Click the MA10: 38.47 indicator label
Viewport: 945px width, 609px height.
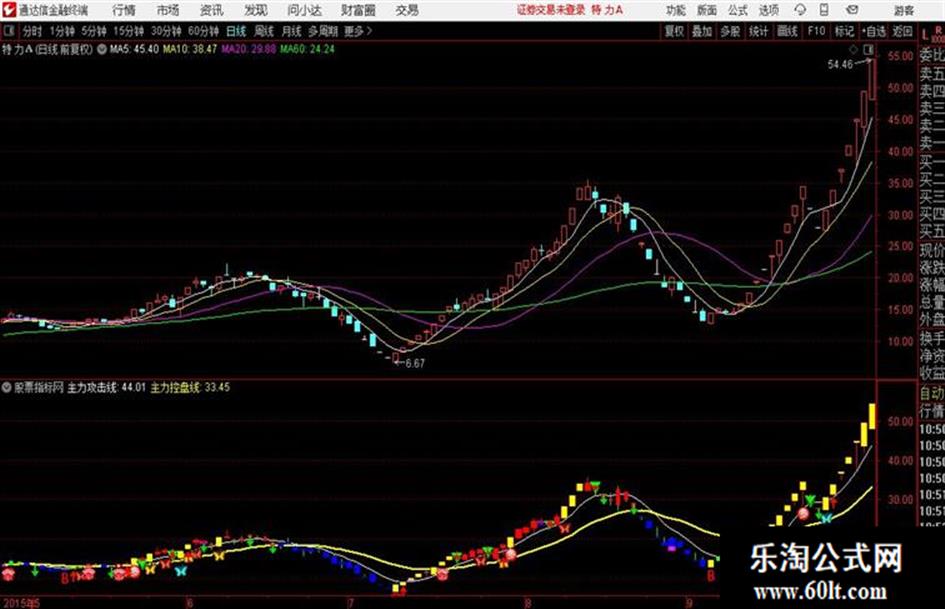(x=190, y=49)
